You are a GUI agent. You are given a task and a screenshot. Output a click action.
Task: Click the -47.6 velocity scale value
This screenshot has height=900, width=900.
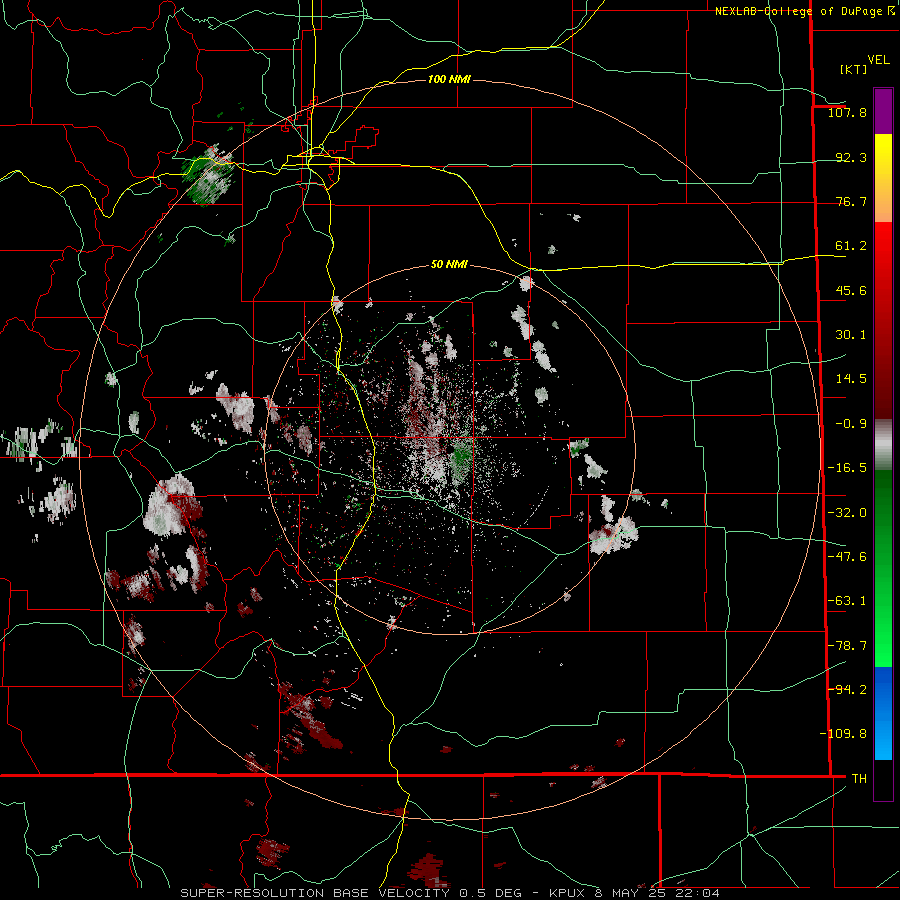[847, 557]
